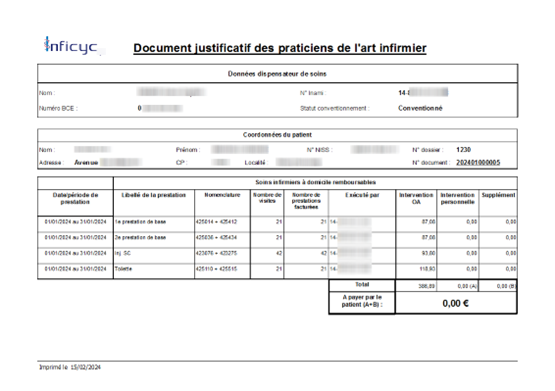Image resolution: width=555 pixels, height=391 pixels.
Task: Click the visit count 42 in Inj. SC row
Action: coord(279,253)
